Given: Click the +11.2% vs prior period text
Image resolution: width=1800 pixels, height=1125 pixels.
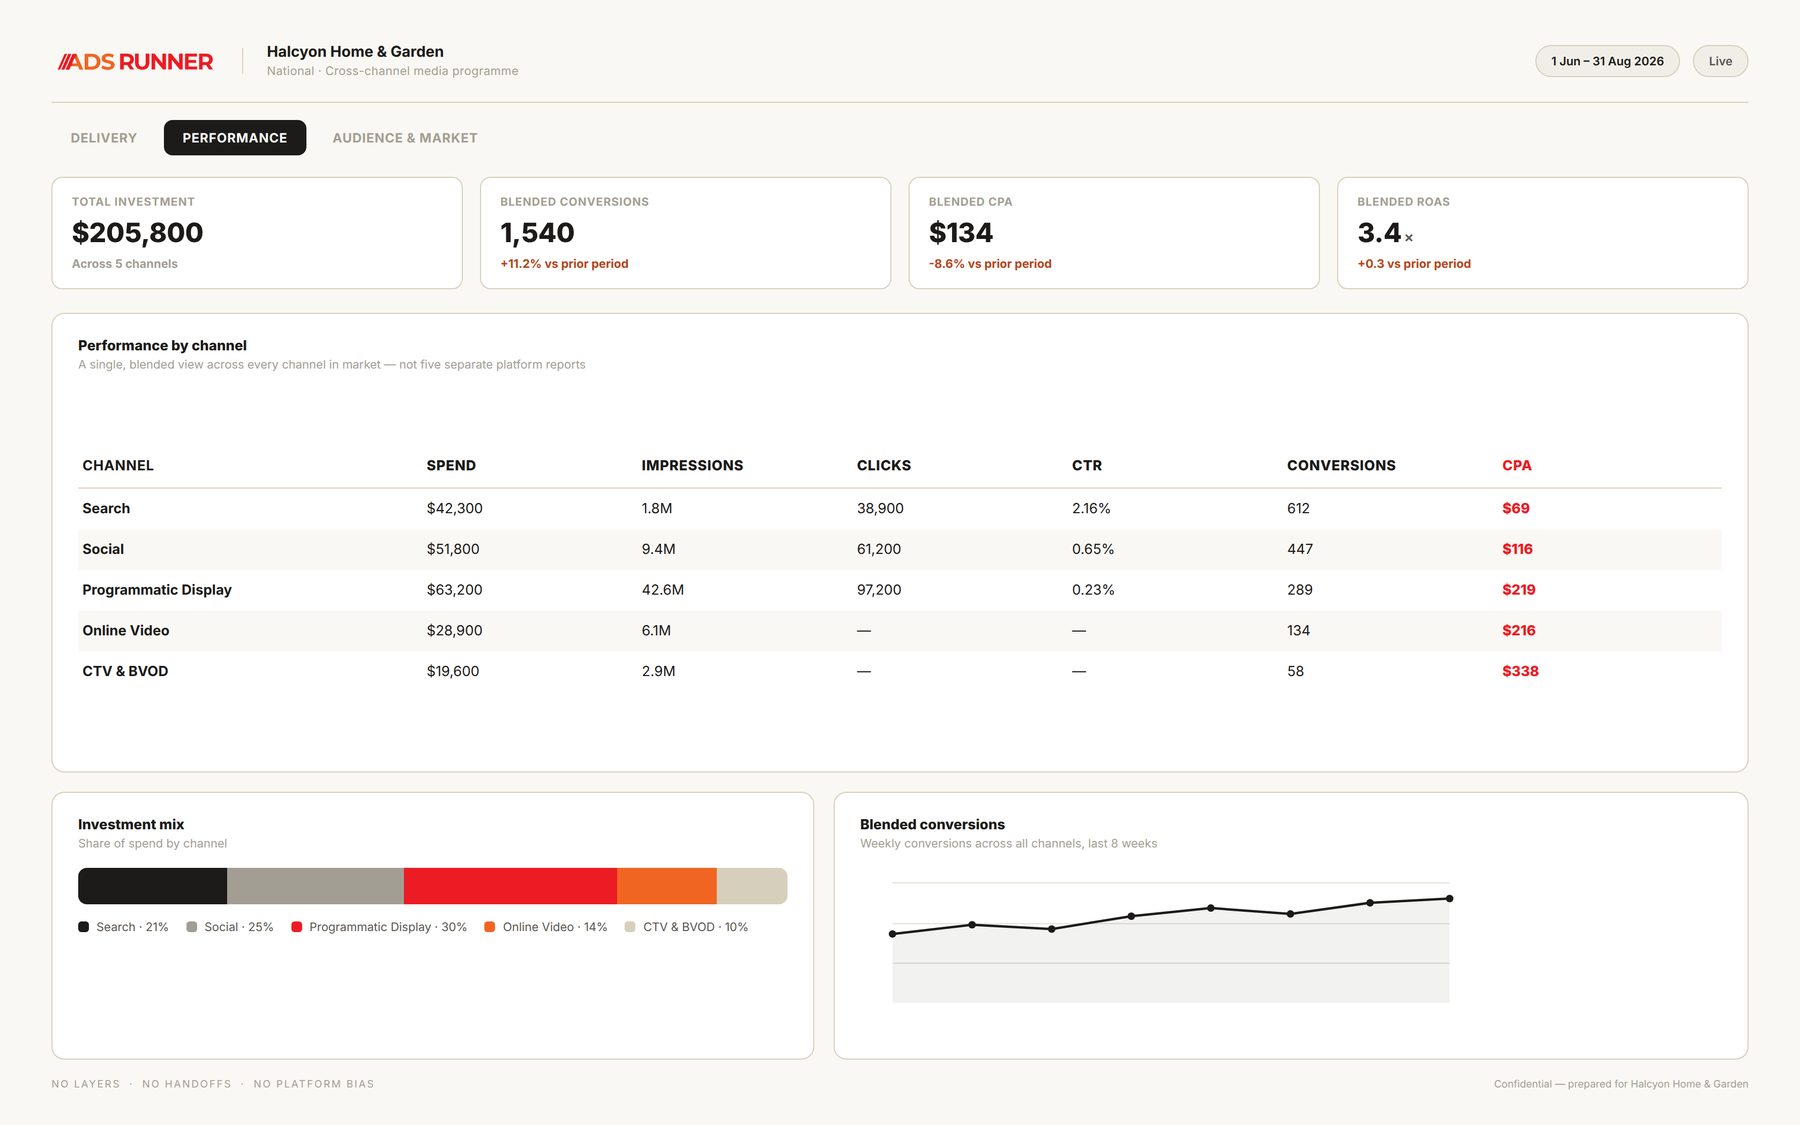Looking at the screenshot, I should pyautogui.click(x=564, y=264).
